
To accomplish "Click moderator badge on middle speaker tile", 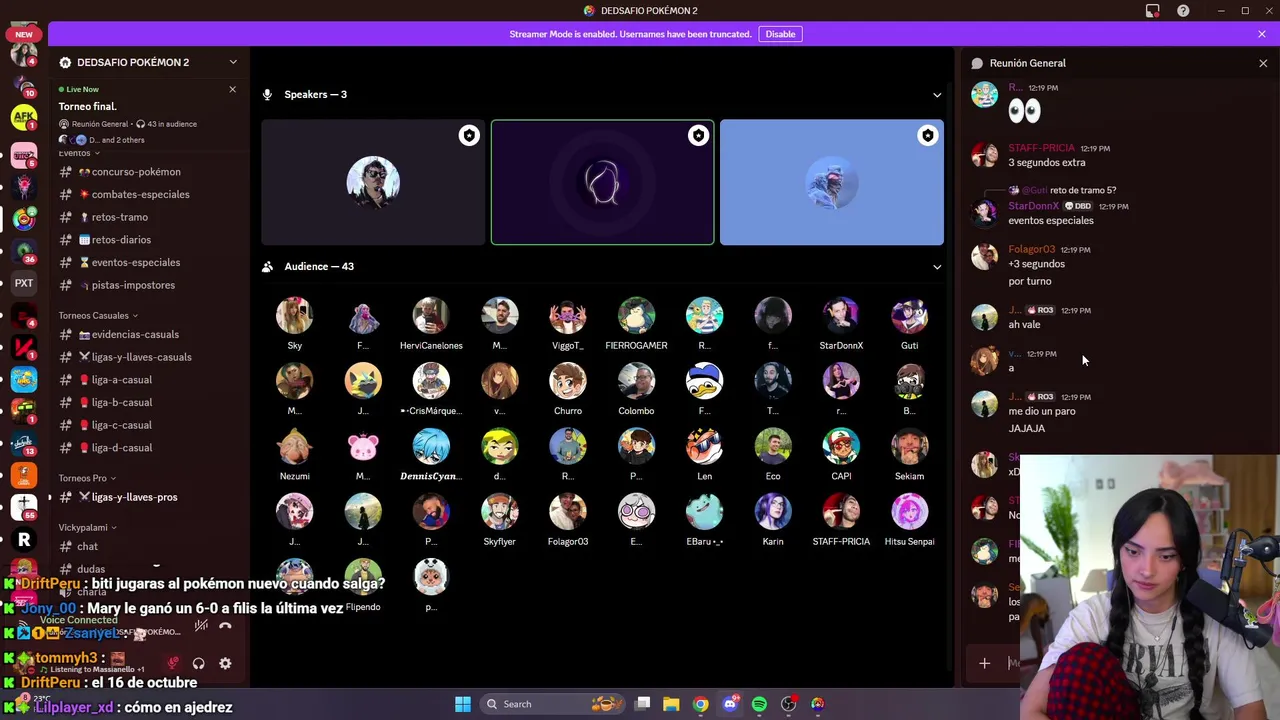I will [x=698, y=135].
